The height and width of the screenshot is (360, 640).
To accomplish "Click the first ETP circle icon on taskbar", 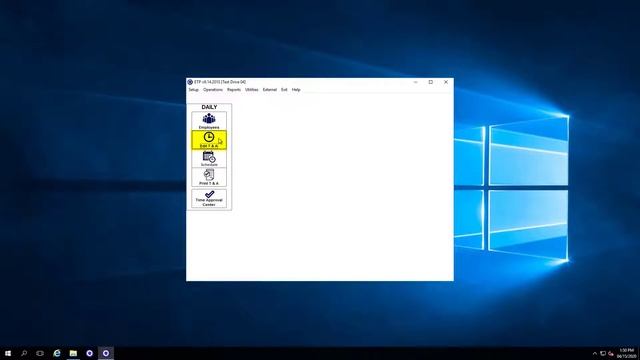I will pyautogui.click(x=89, y=353).
